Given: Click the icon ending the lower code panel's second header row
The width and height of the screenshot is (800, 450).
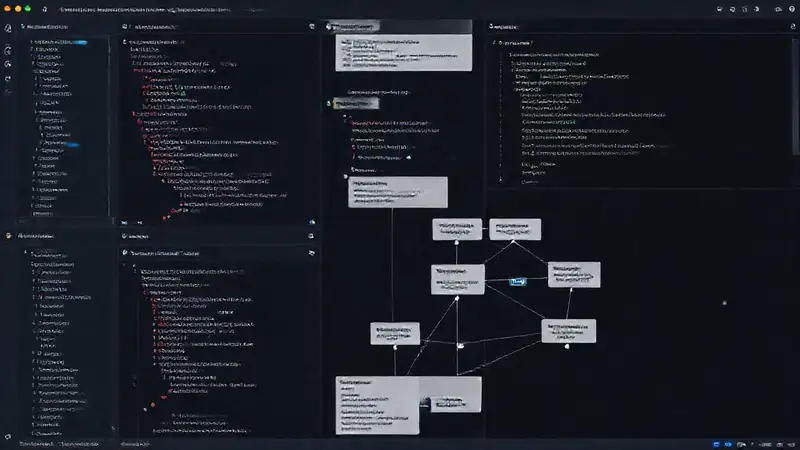Looking at the screenshot, I should [x=311, y=253].
